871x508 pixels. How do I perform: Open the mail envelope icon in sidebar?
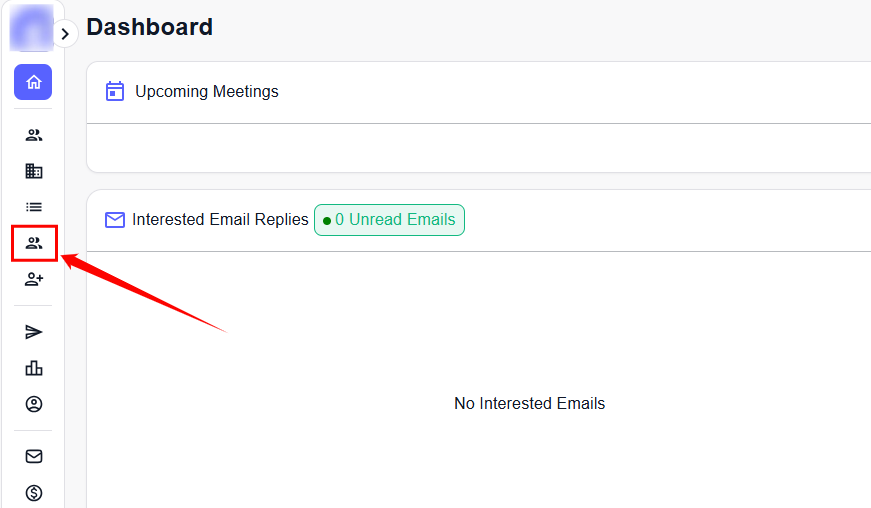pyautogui.click(x=34, y=456)
